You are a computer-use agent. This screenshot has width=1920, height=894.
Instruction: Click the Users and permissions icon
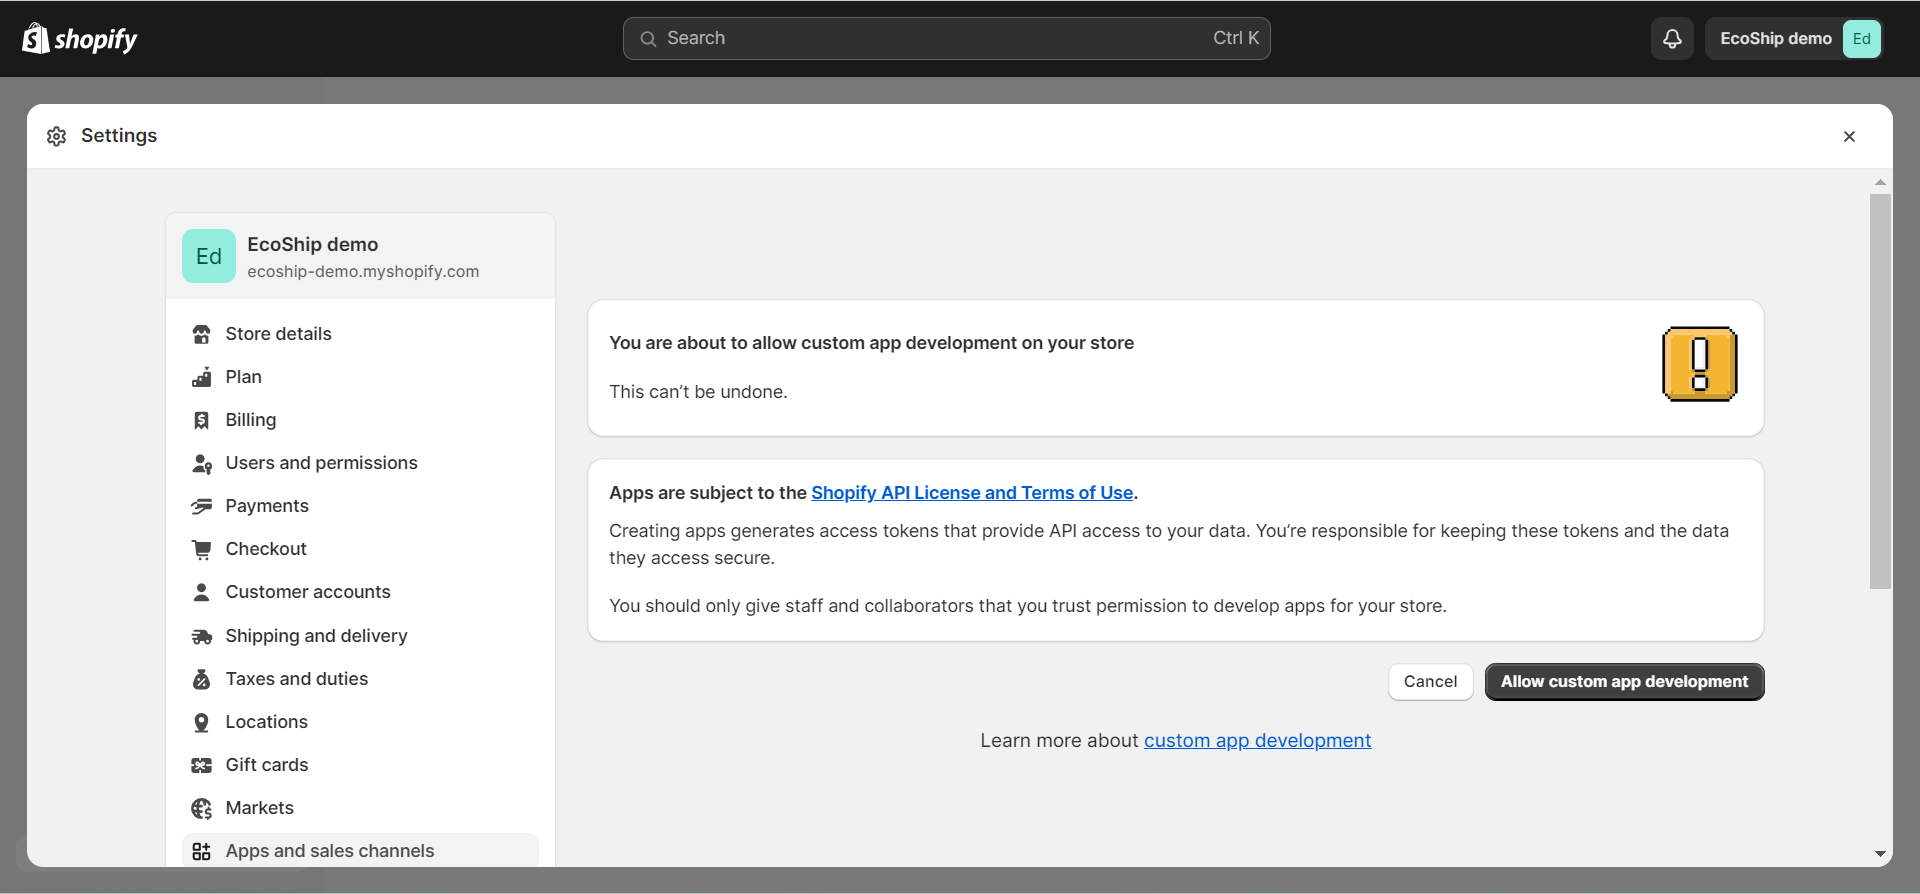tap(202, 463)
